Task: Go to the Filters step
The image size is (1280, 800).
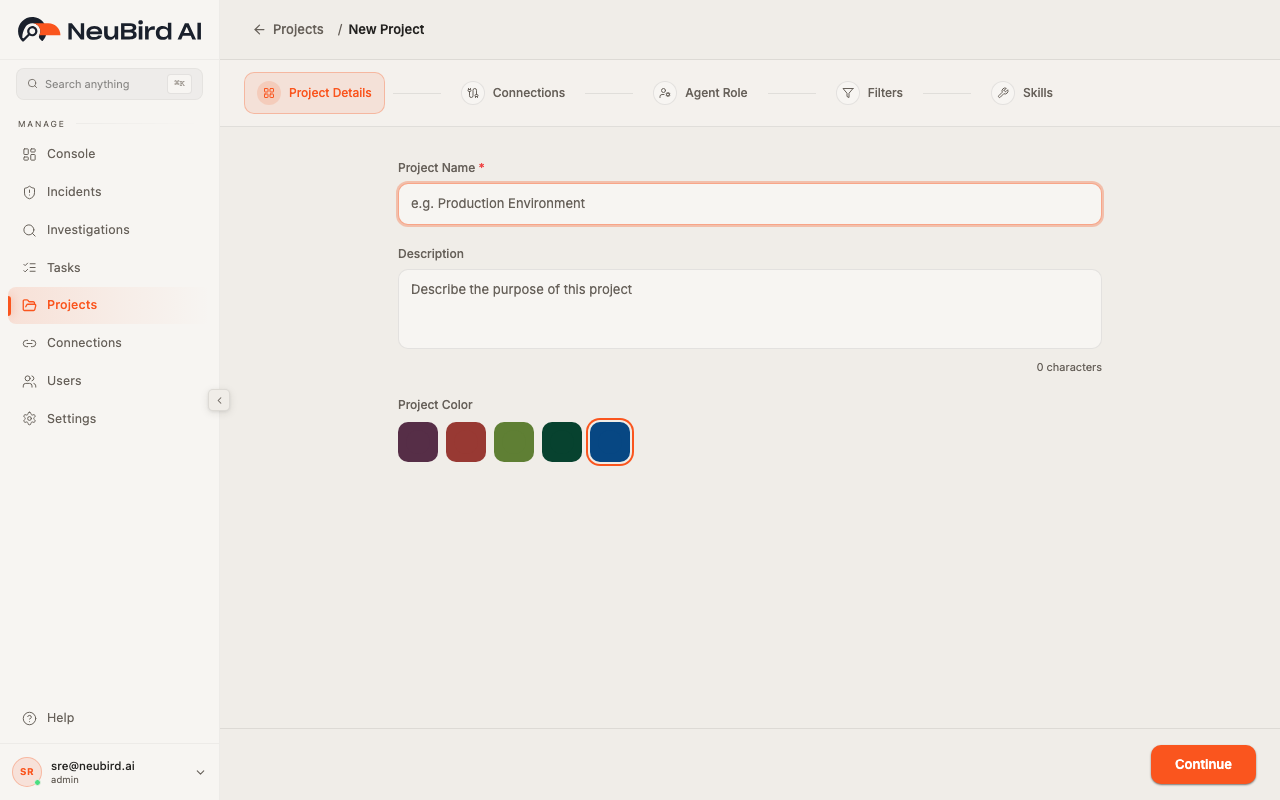Action: 870,92
